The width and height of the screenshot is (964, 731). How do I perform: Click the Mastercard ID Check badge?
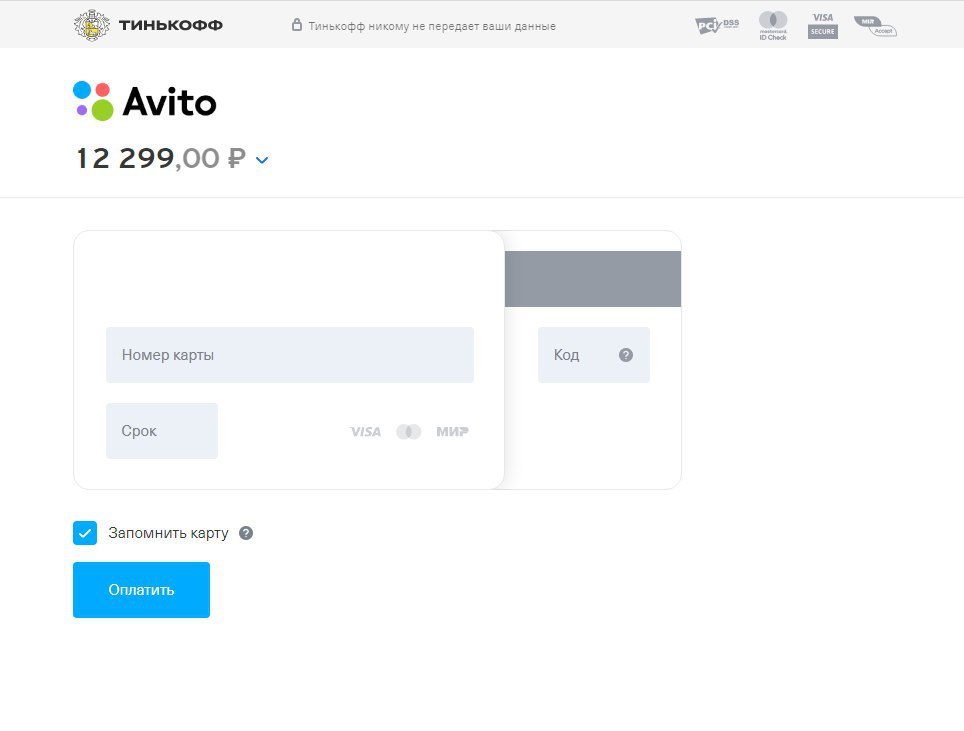coord(773,26)
